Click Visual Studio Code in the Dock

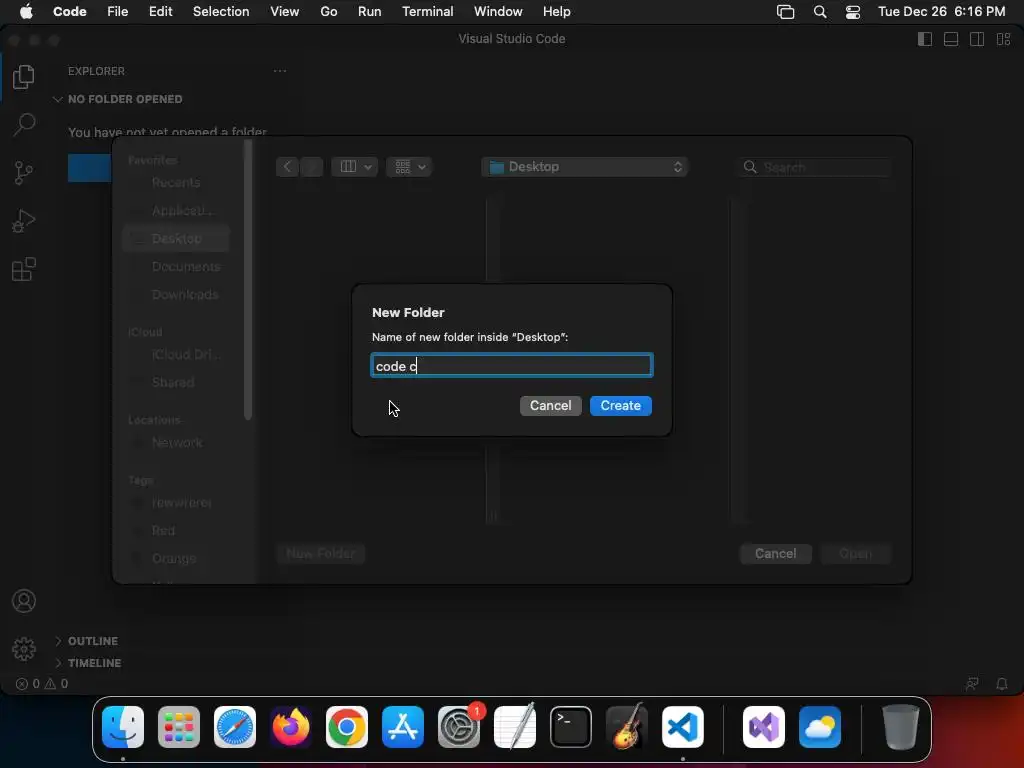682,727
